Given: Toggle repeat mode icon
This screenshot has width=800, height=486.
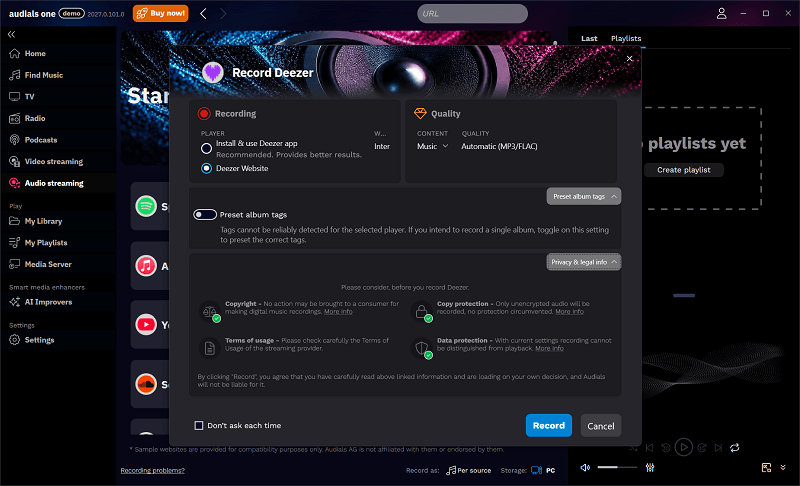Looking at the screenshot, I should click(735, 448).
